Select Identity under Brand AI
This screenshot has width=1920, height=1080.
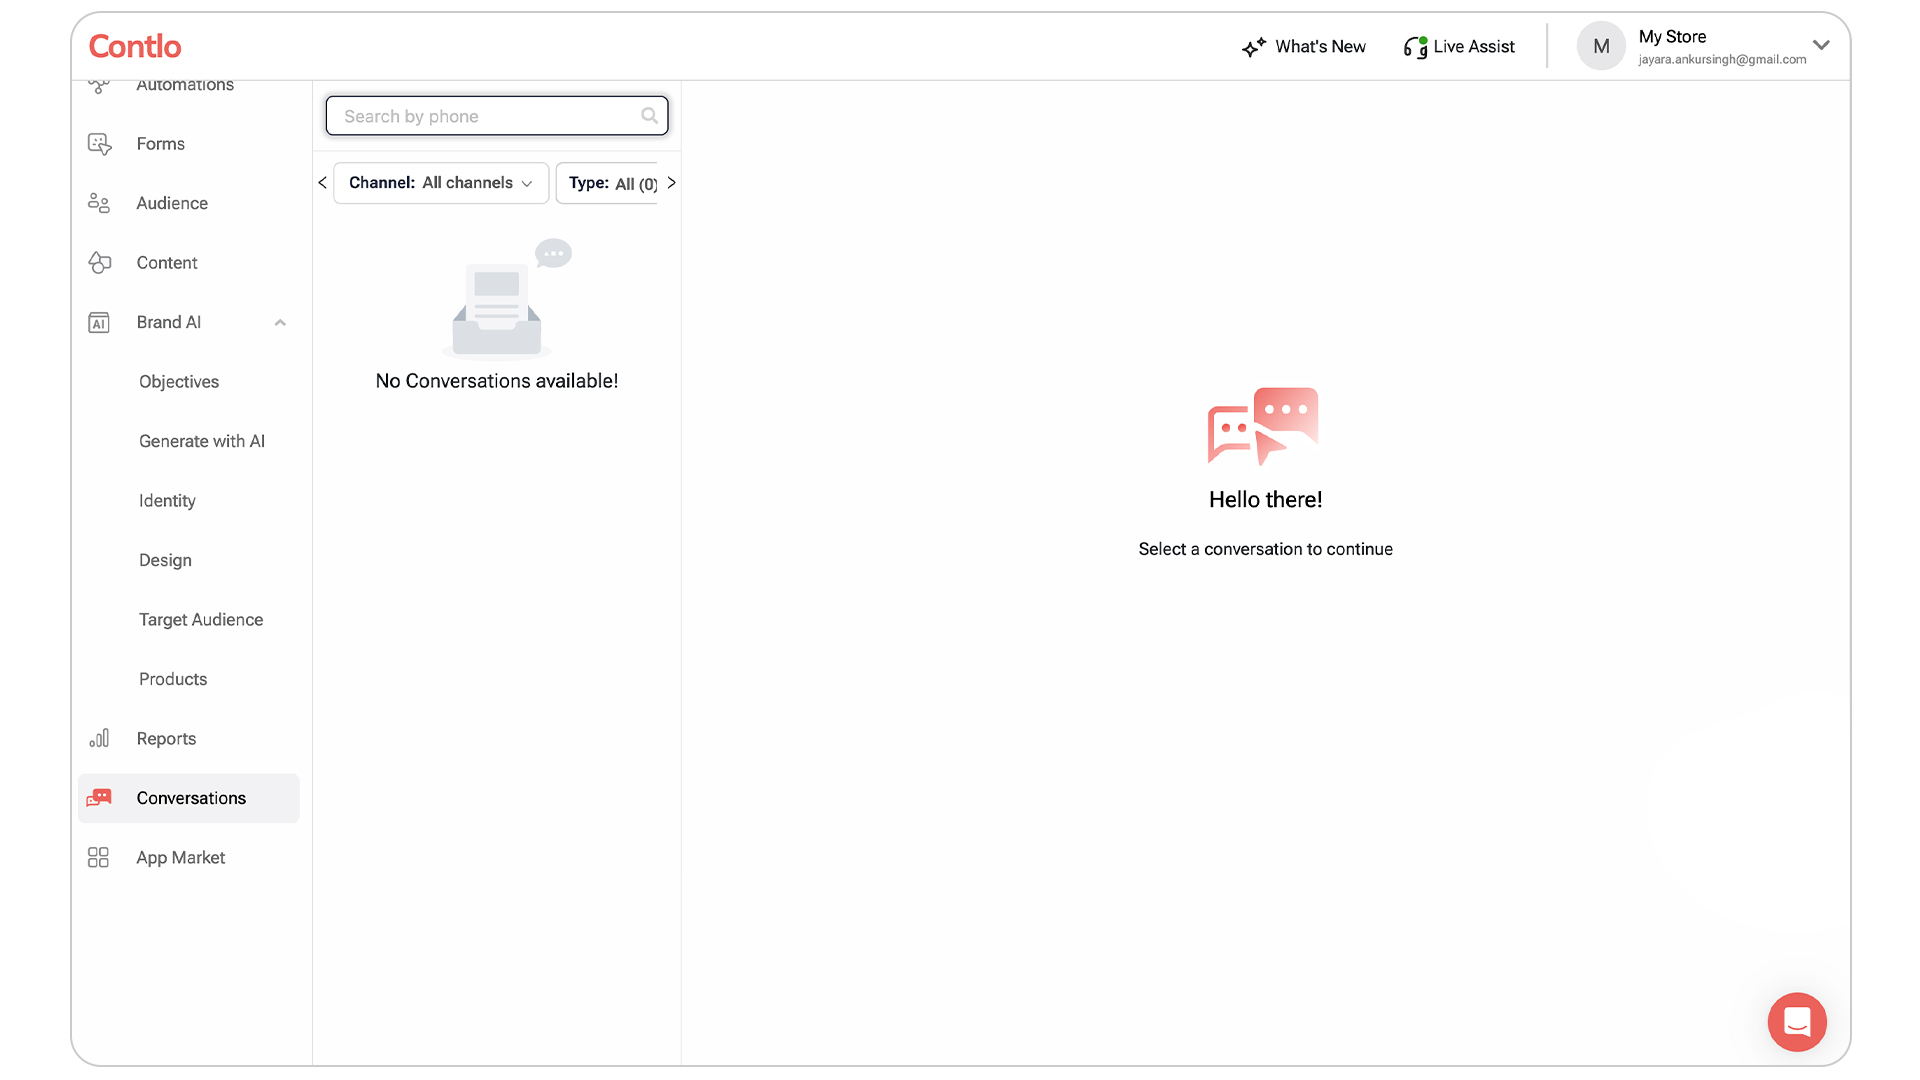click(167, 500)
